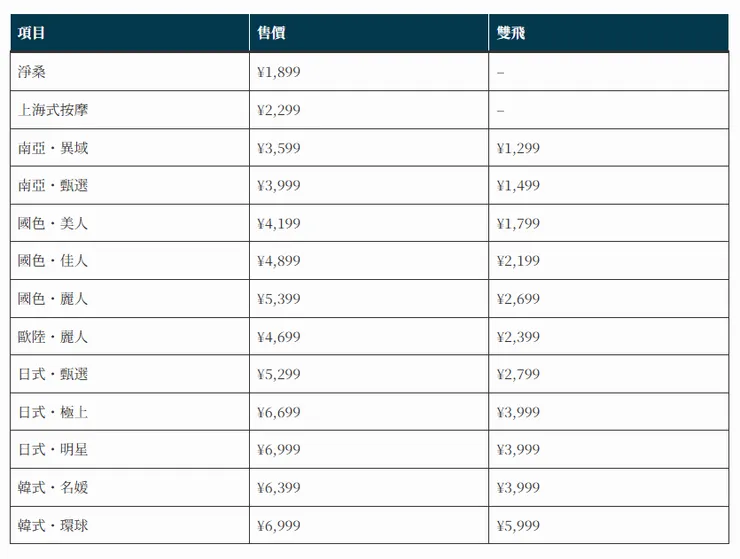
Task: Click the ¥2,299 price cell
Action: [x=369, y=110]
